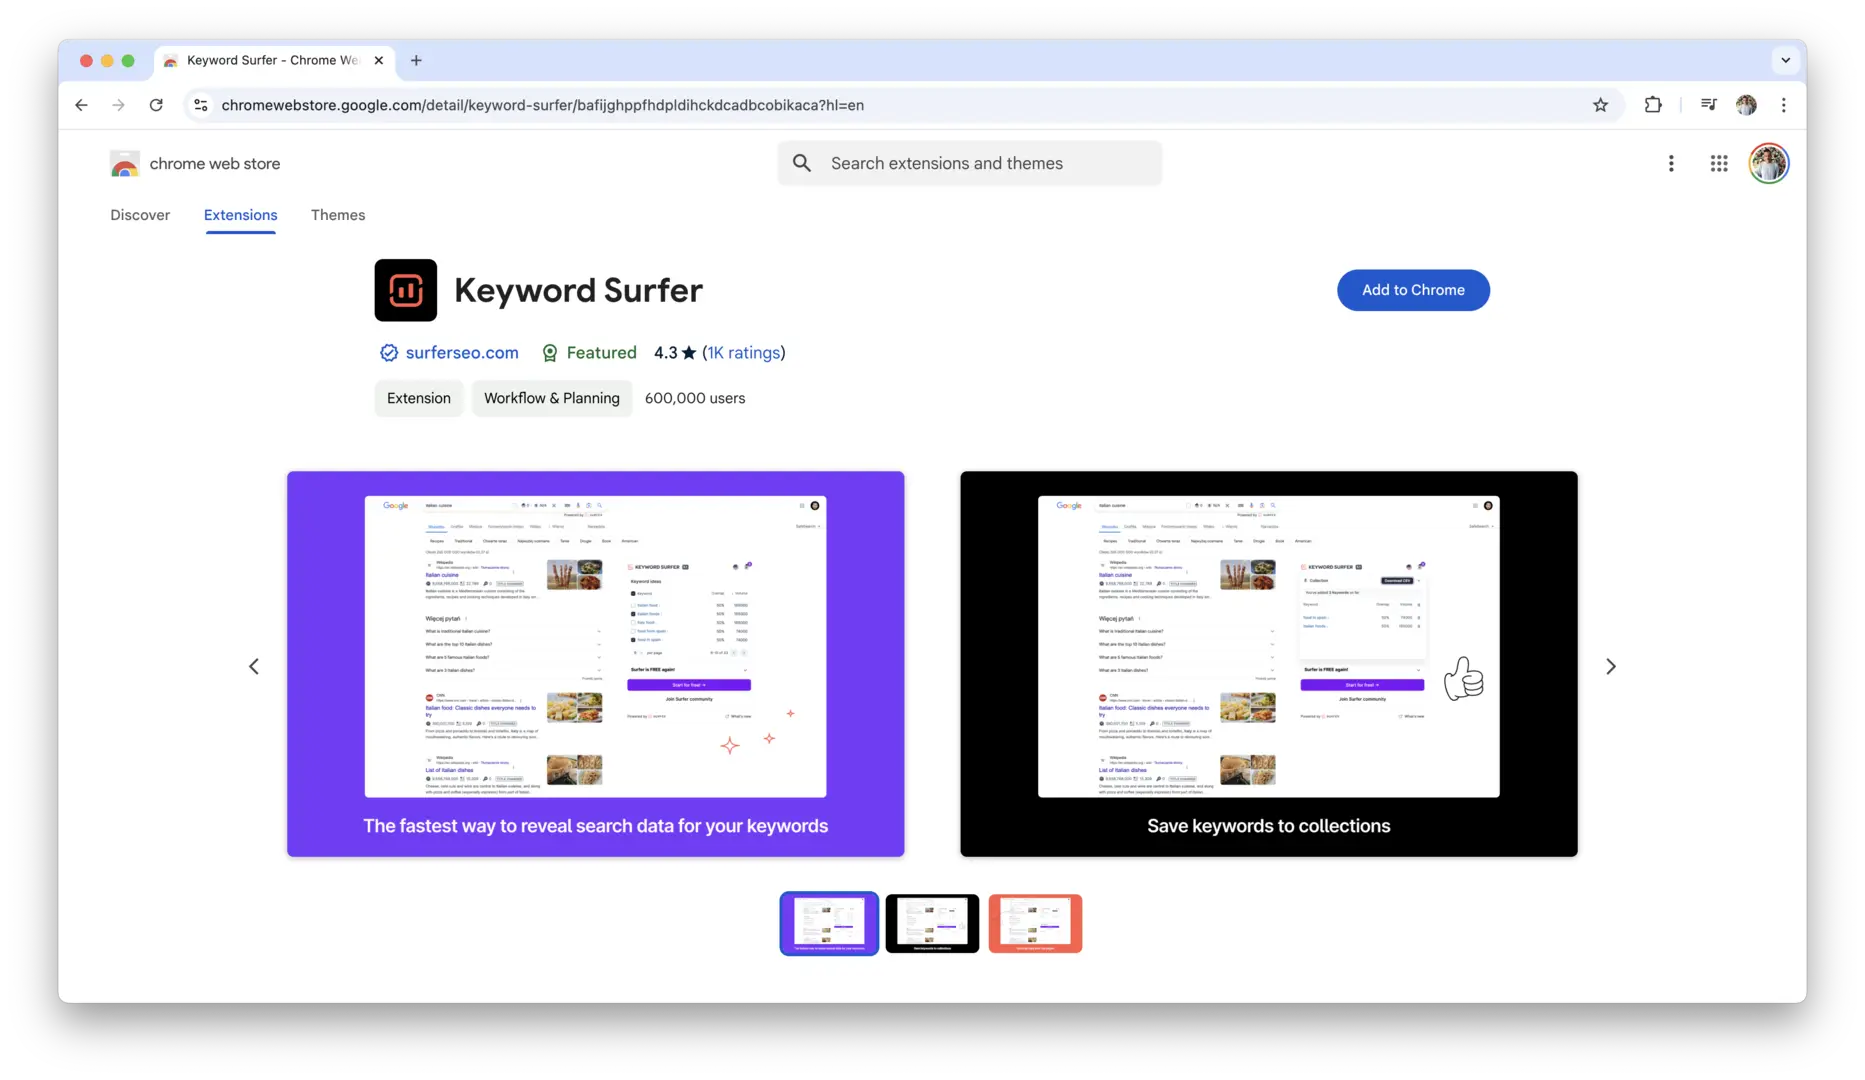
Task: Click the 4.3 star rating value
Action: point(675,353)
